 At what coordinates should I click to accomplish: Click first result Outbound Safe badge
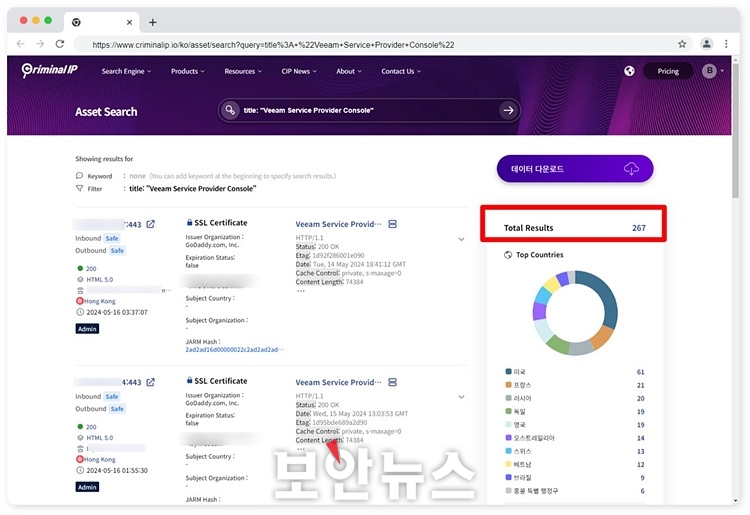click(x=117, y=251)
